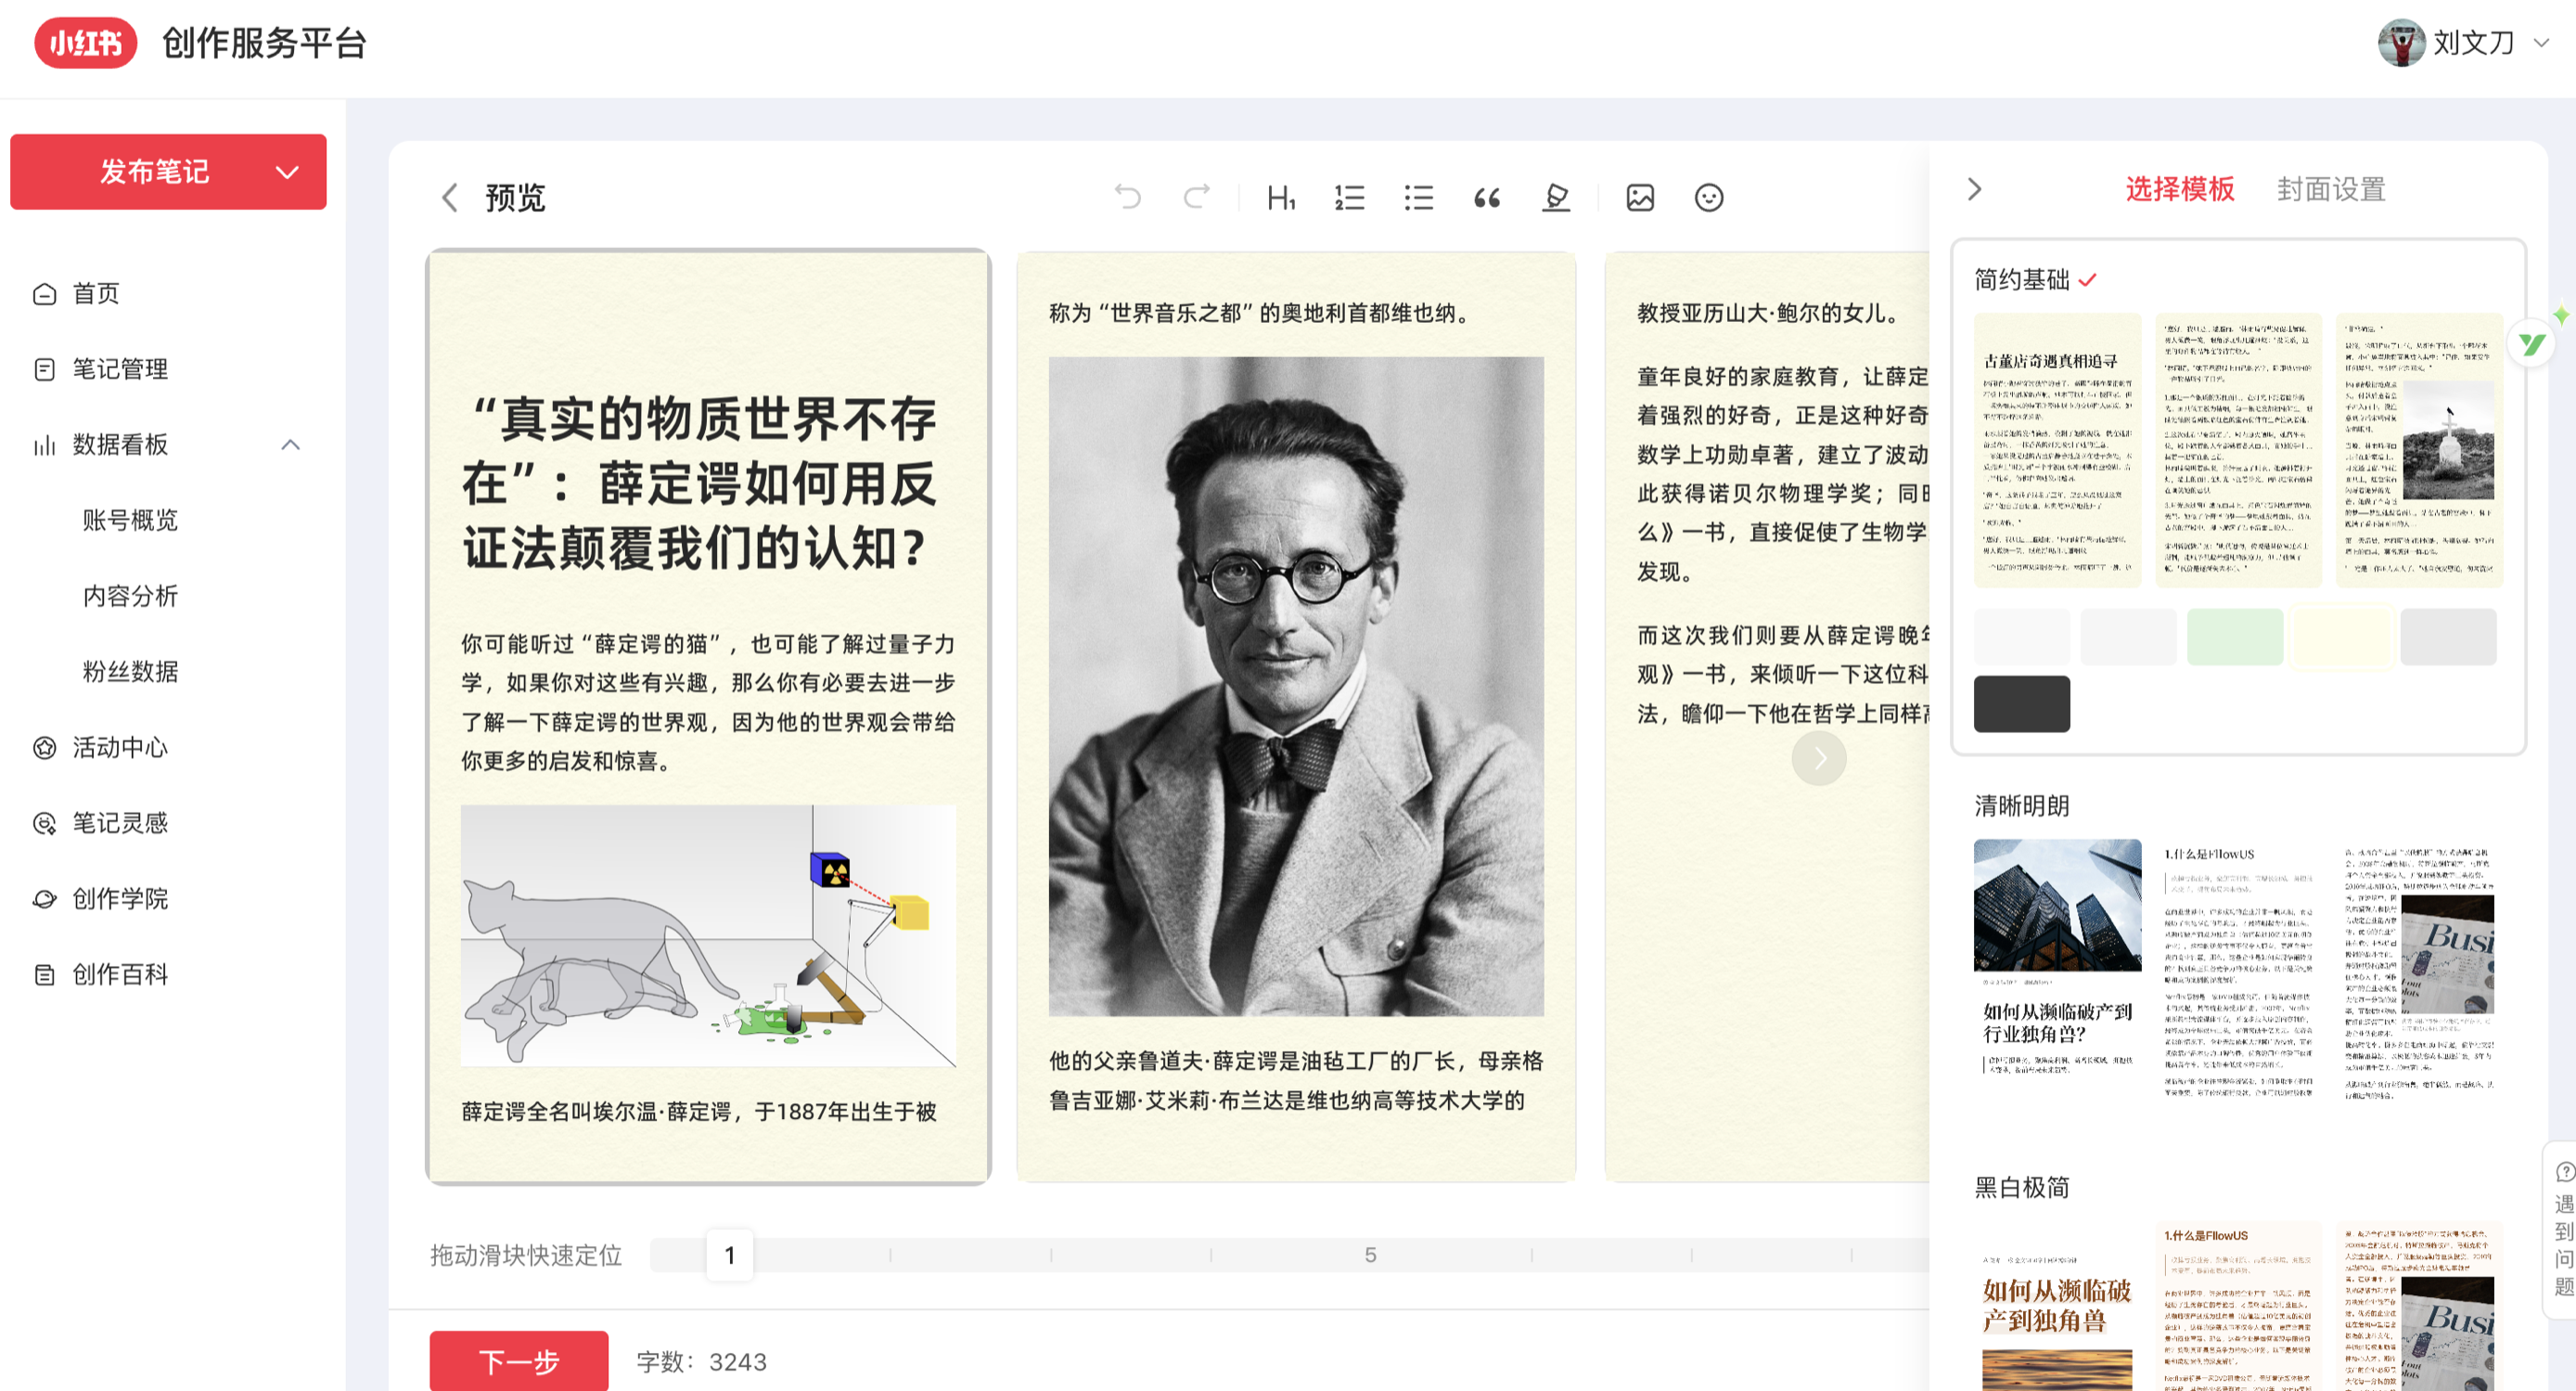Insert a bulleted list

click(x=1418, y=198)
